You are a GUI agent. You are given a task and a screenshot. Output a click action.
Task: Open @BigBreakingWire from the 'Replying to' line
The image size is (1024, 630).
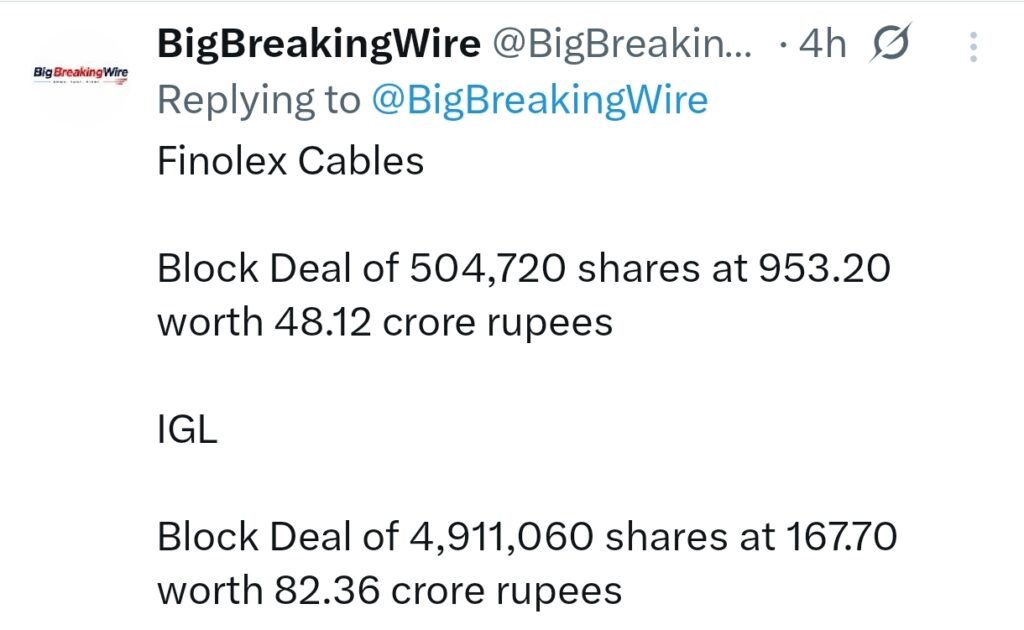542,99
